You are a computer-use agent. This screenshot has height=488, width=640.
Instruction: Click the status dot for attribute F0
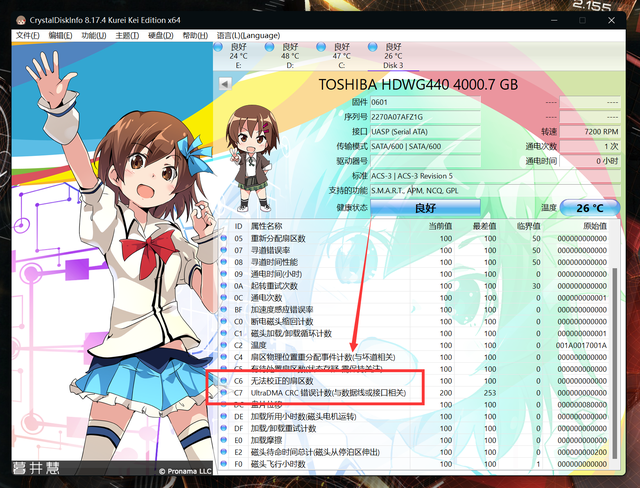[x=224, y=464]
